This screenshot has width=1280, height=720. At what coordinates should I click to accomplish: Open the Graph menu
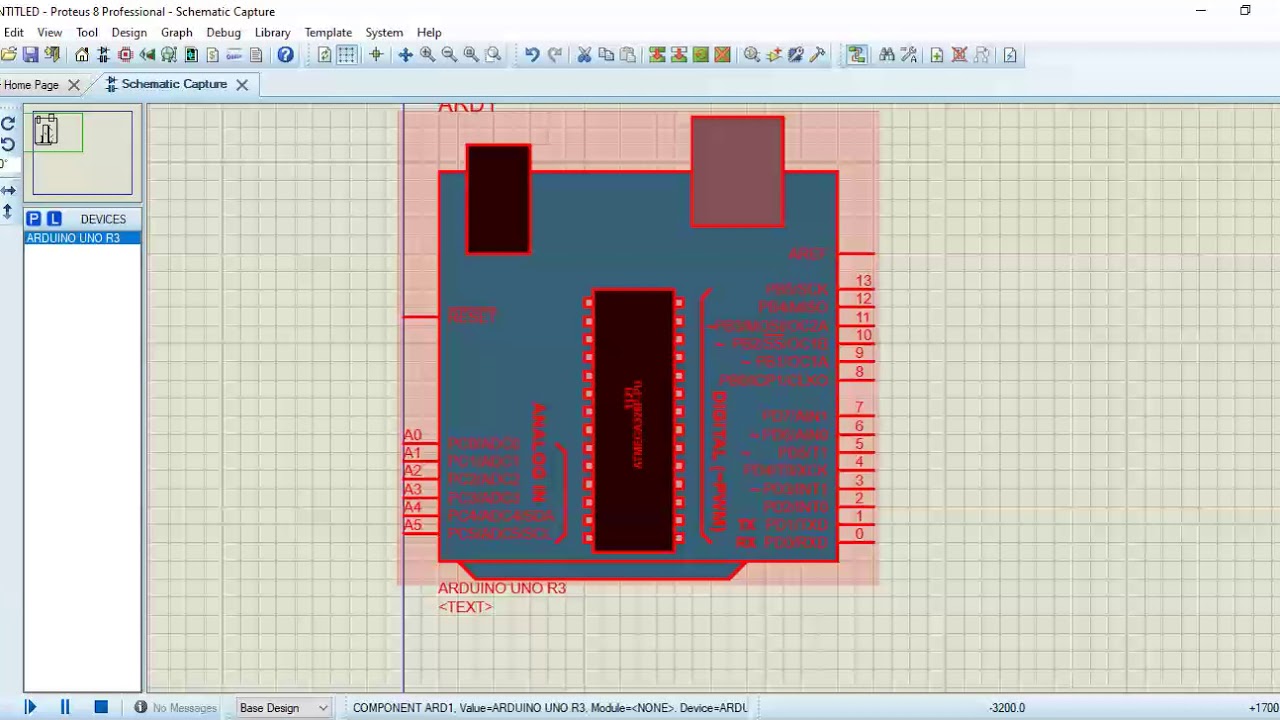[x=176, y=32]
